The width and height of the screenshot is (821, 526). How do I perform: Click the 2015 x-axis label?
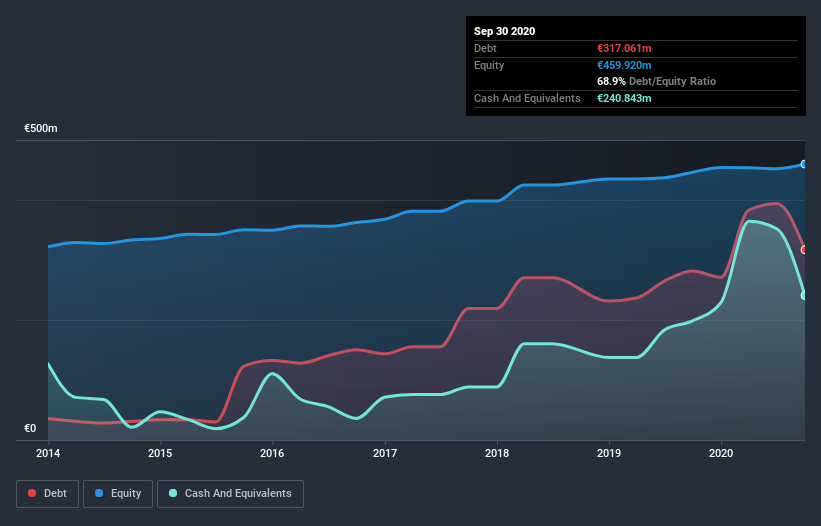point(160,453)
